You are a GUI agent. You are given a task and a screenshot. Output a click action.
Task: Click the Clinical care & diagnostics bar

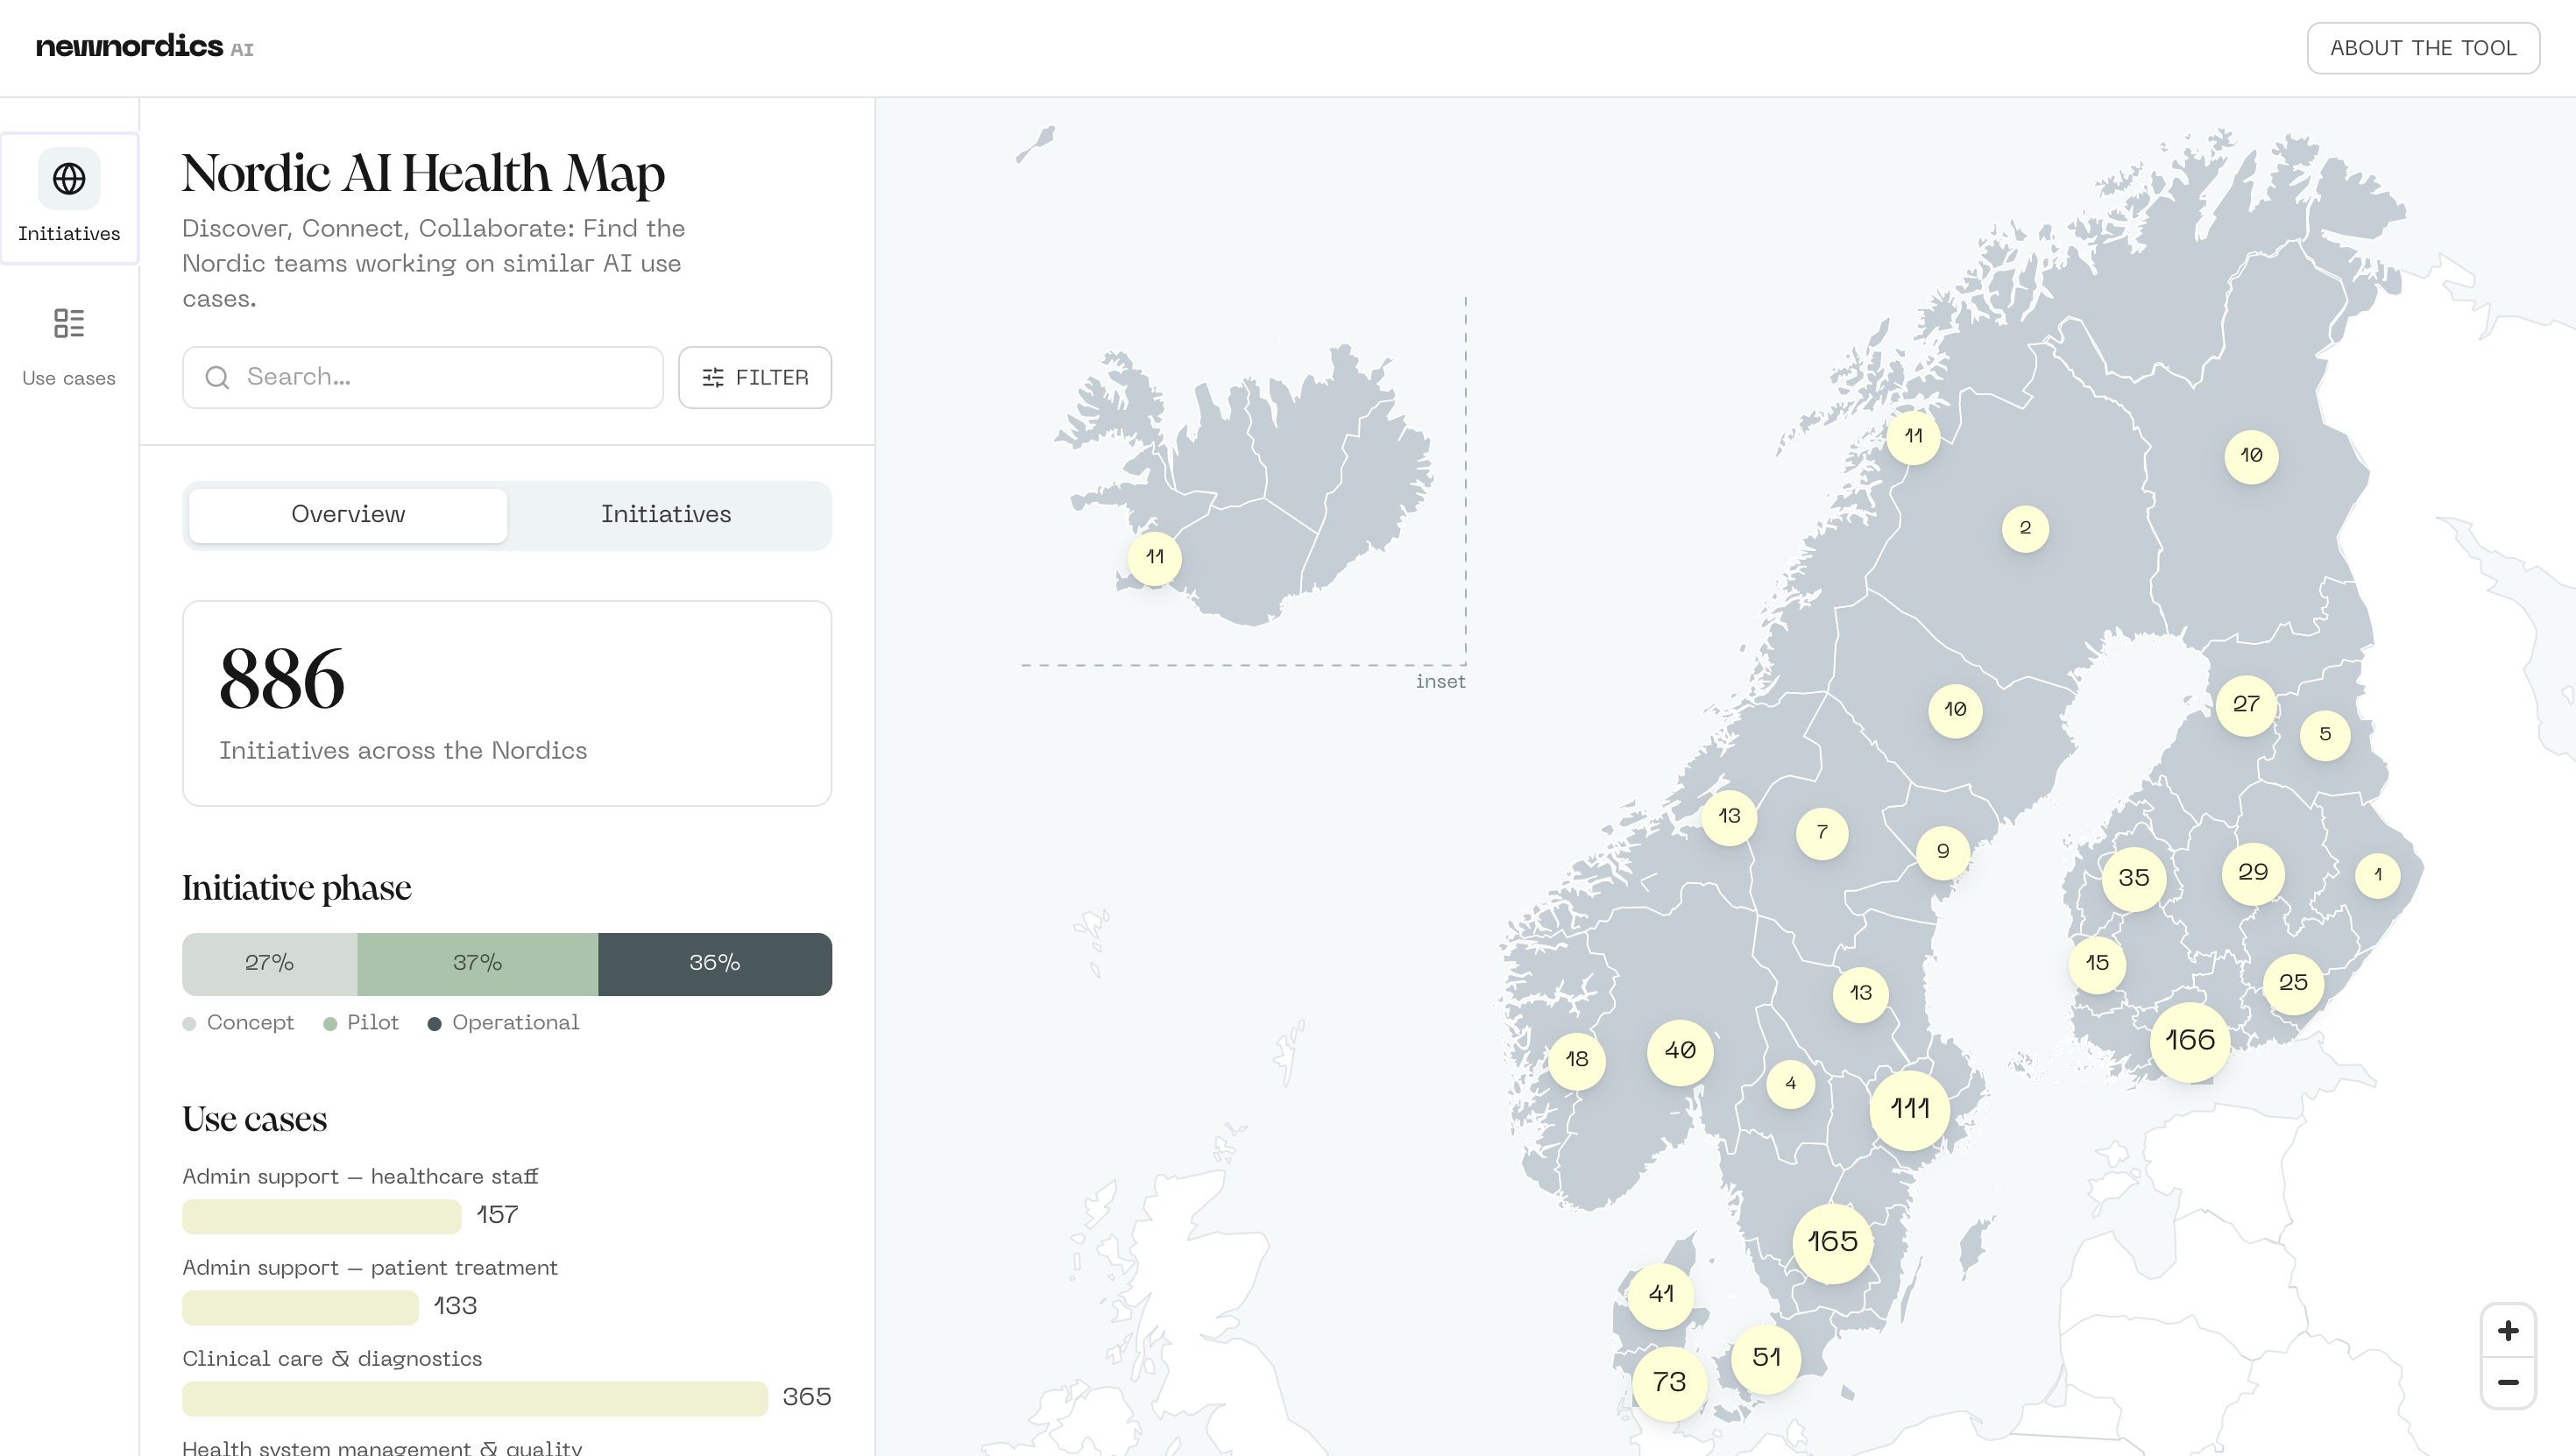[x=475, y=1398]
